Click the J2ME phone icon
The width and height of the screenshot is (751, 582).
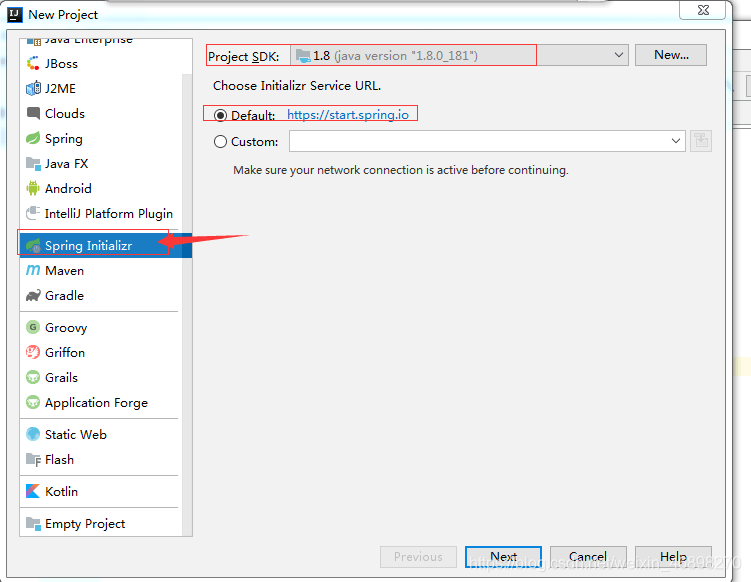point(33,88)
